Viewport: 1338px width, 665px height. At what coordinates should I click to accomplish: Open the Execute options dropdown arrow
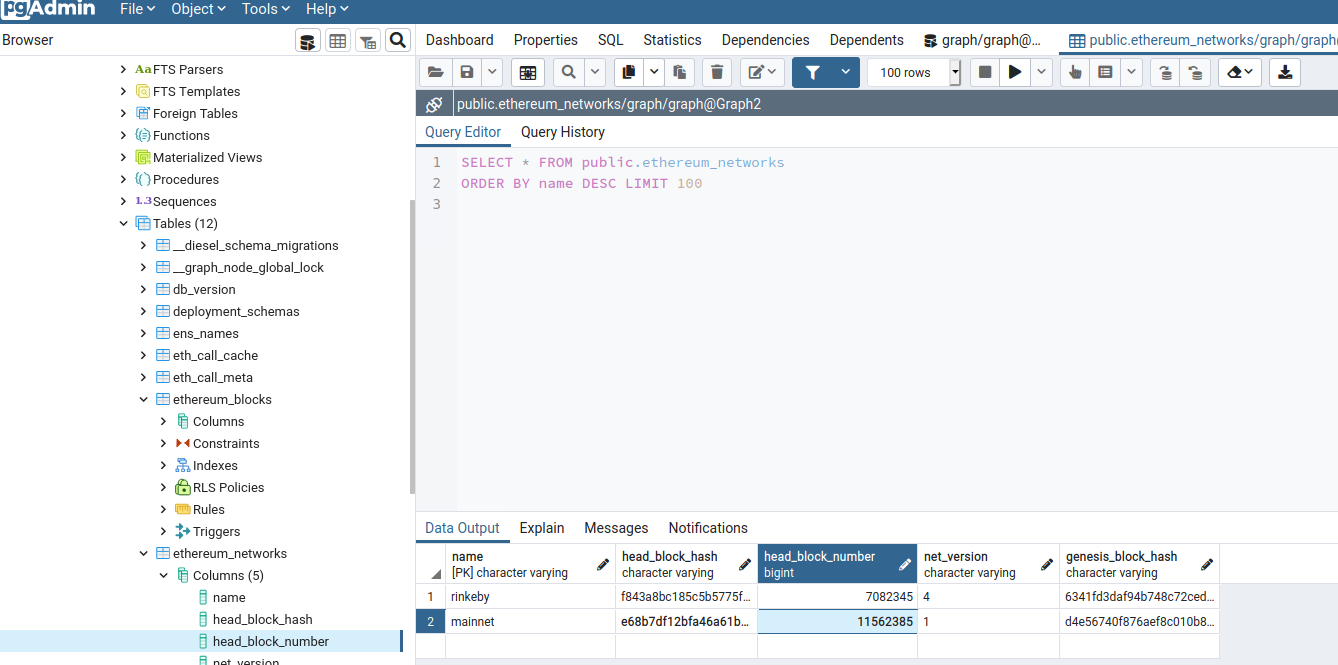point(1042,72)
